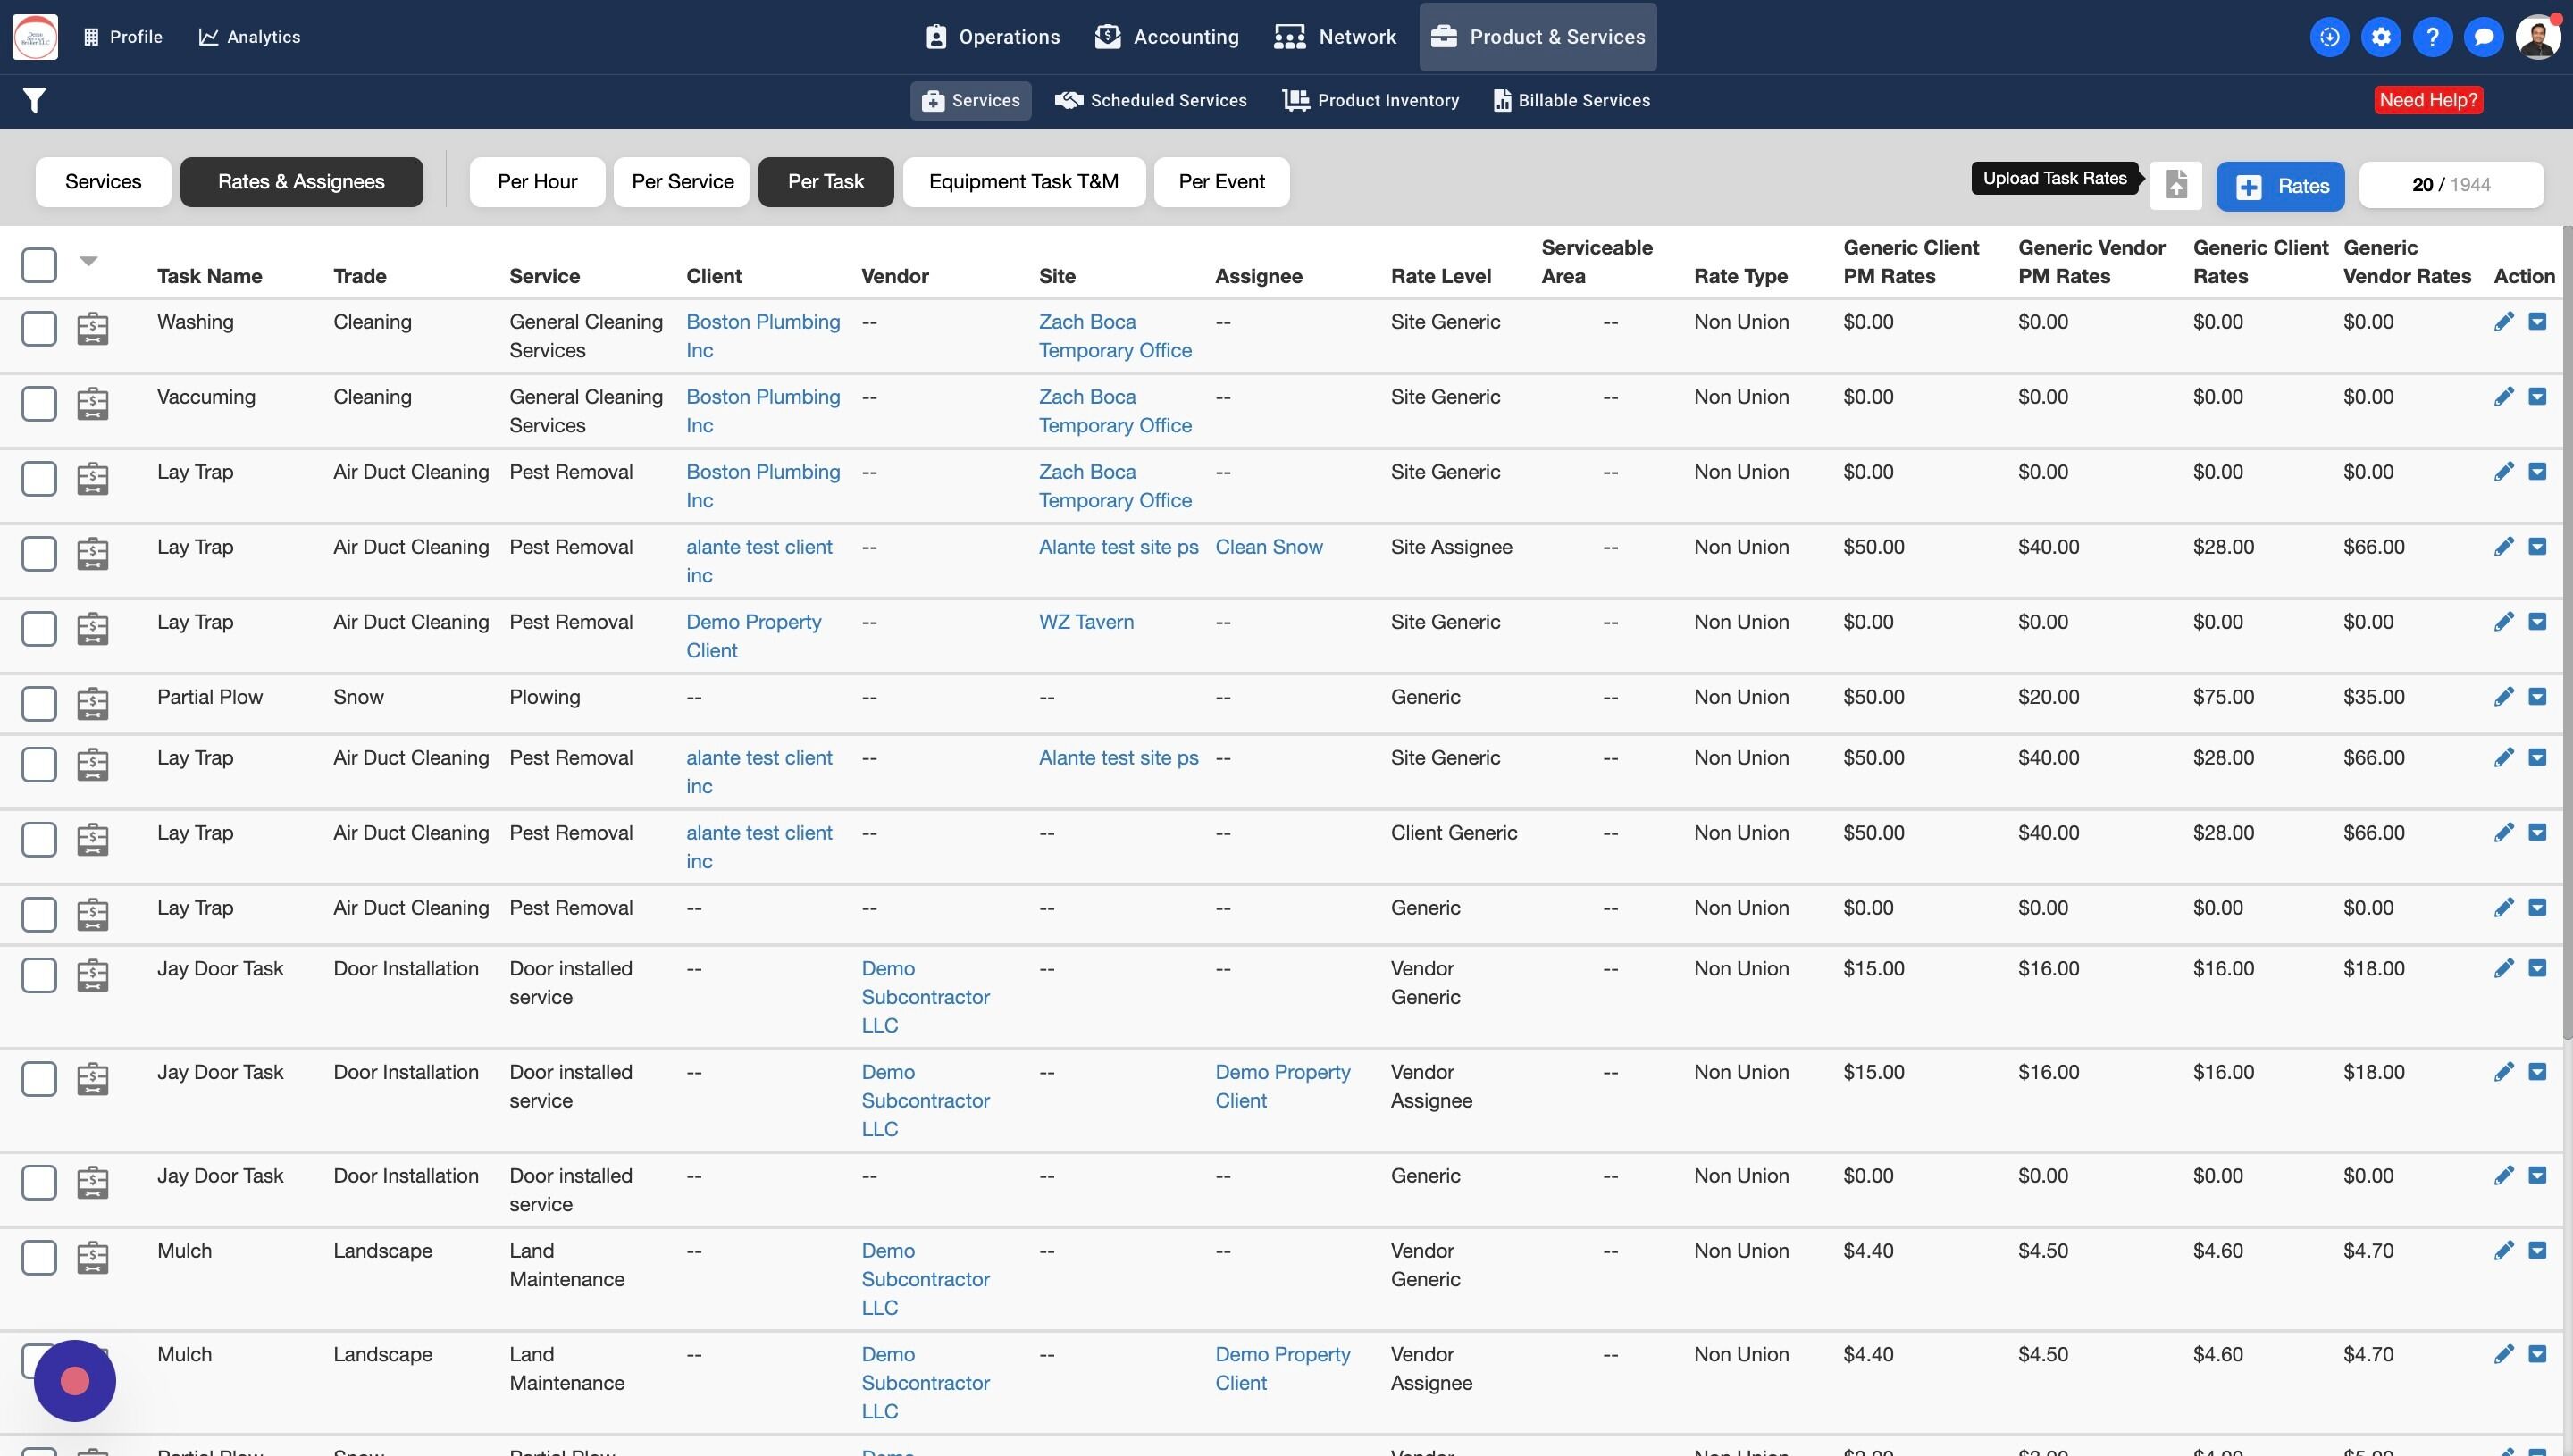Screen dimensions: 2573x1456
Task: Click rate icon beside Partial Plow row
Action: (x=93, y=703)
